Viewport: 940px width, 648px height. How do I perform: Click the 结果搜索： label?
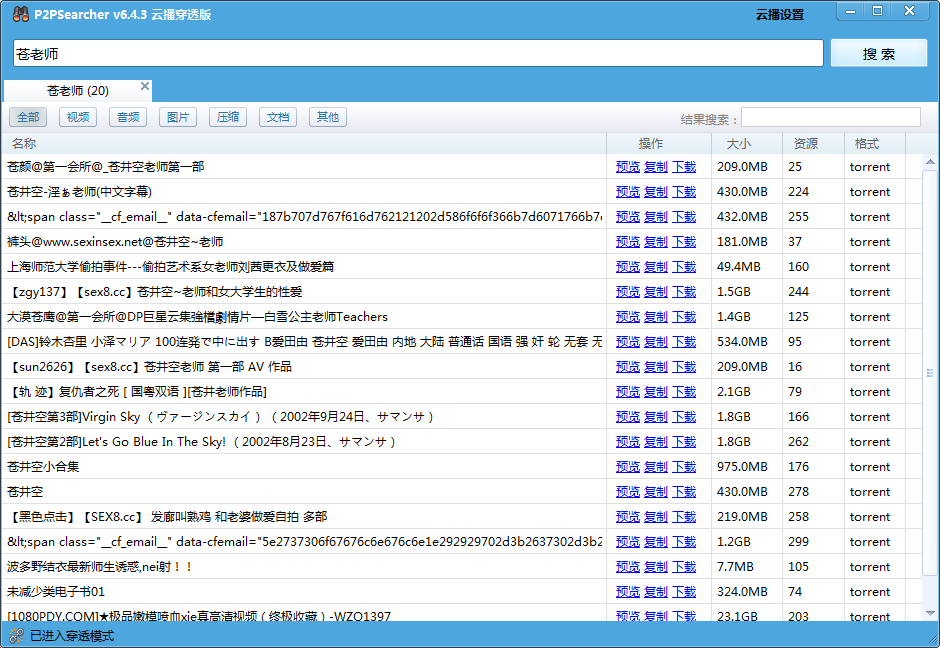click(709, 119)
